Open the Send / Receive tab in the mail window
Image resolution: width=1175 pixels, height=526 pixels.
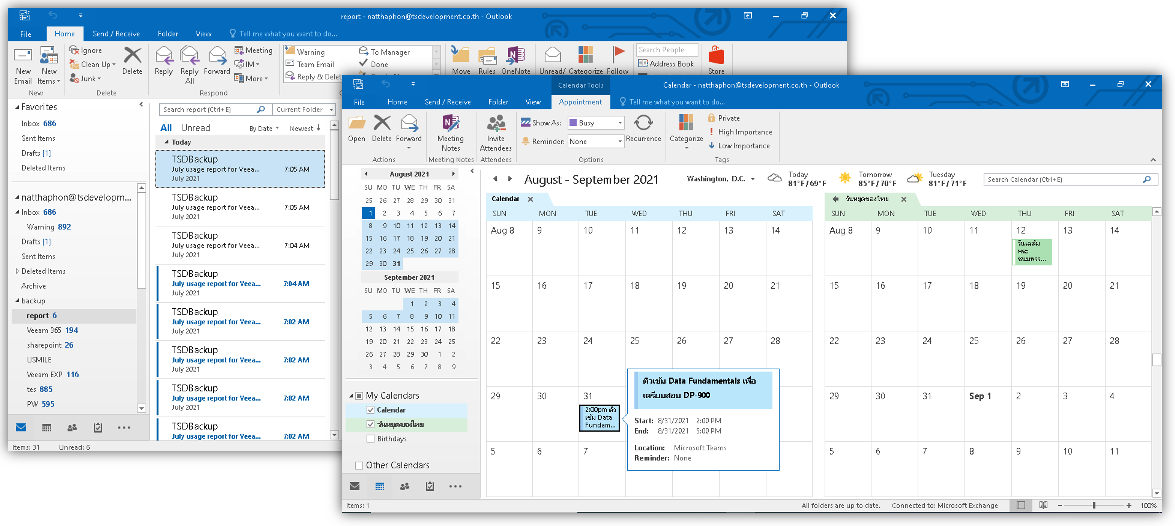pyautogui.click(x=116, y=34)
